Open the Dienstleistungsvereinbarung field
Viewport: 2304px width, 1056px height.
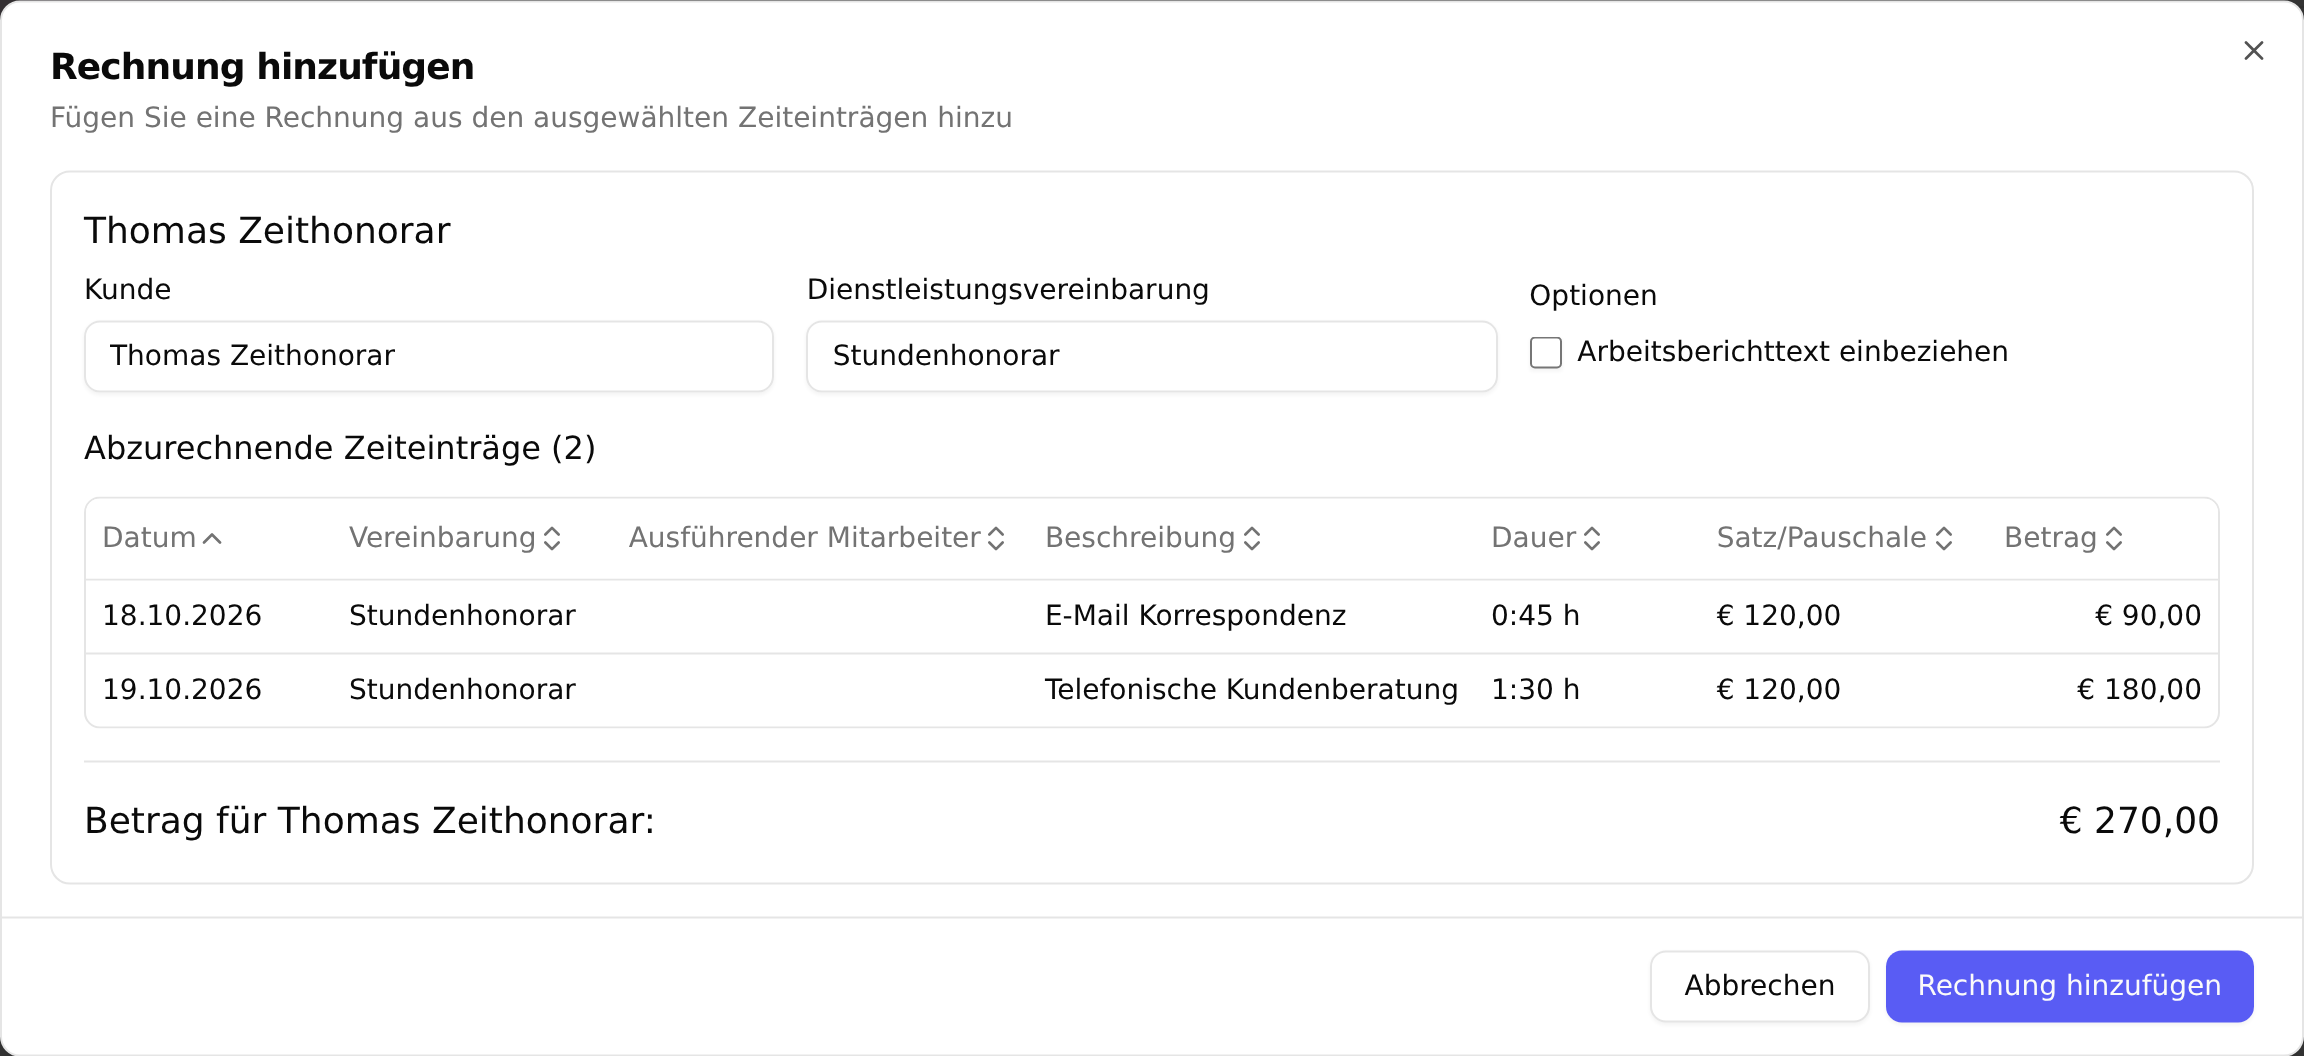(x=1151, y=356)
